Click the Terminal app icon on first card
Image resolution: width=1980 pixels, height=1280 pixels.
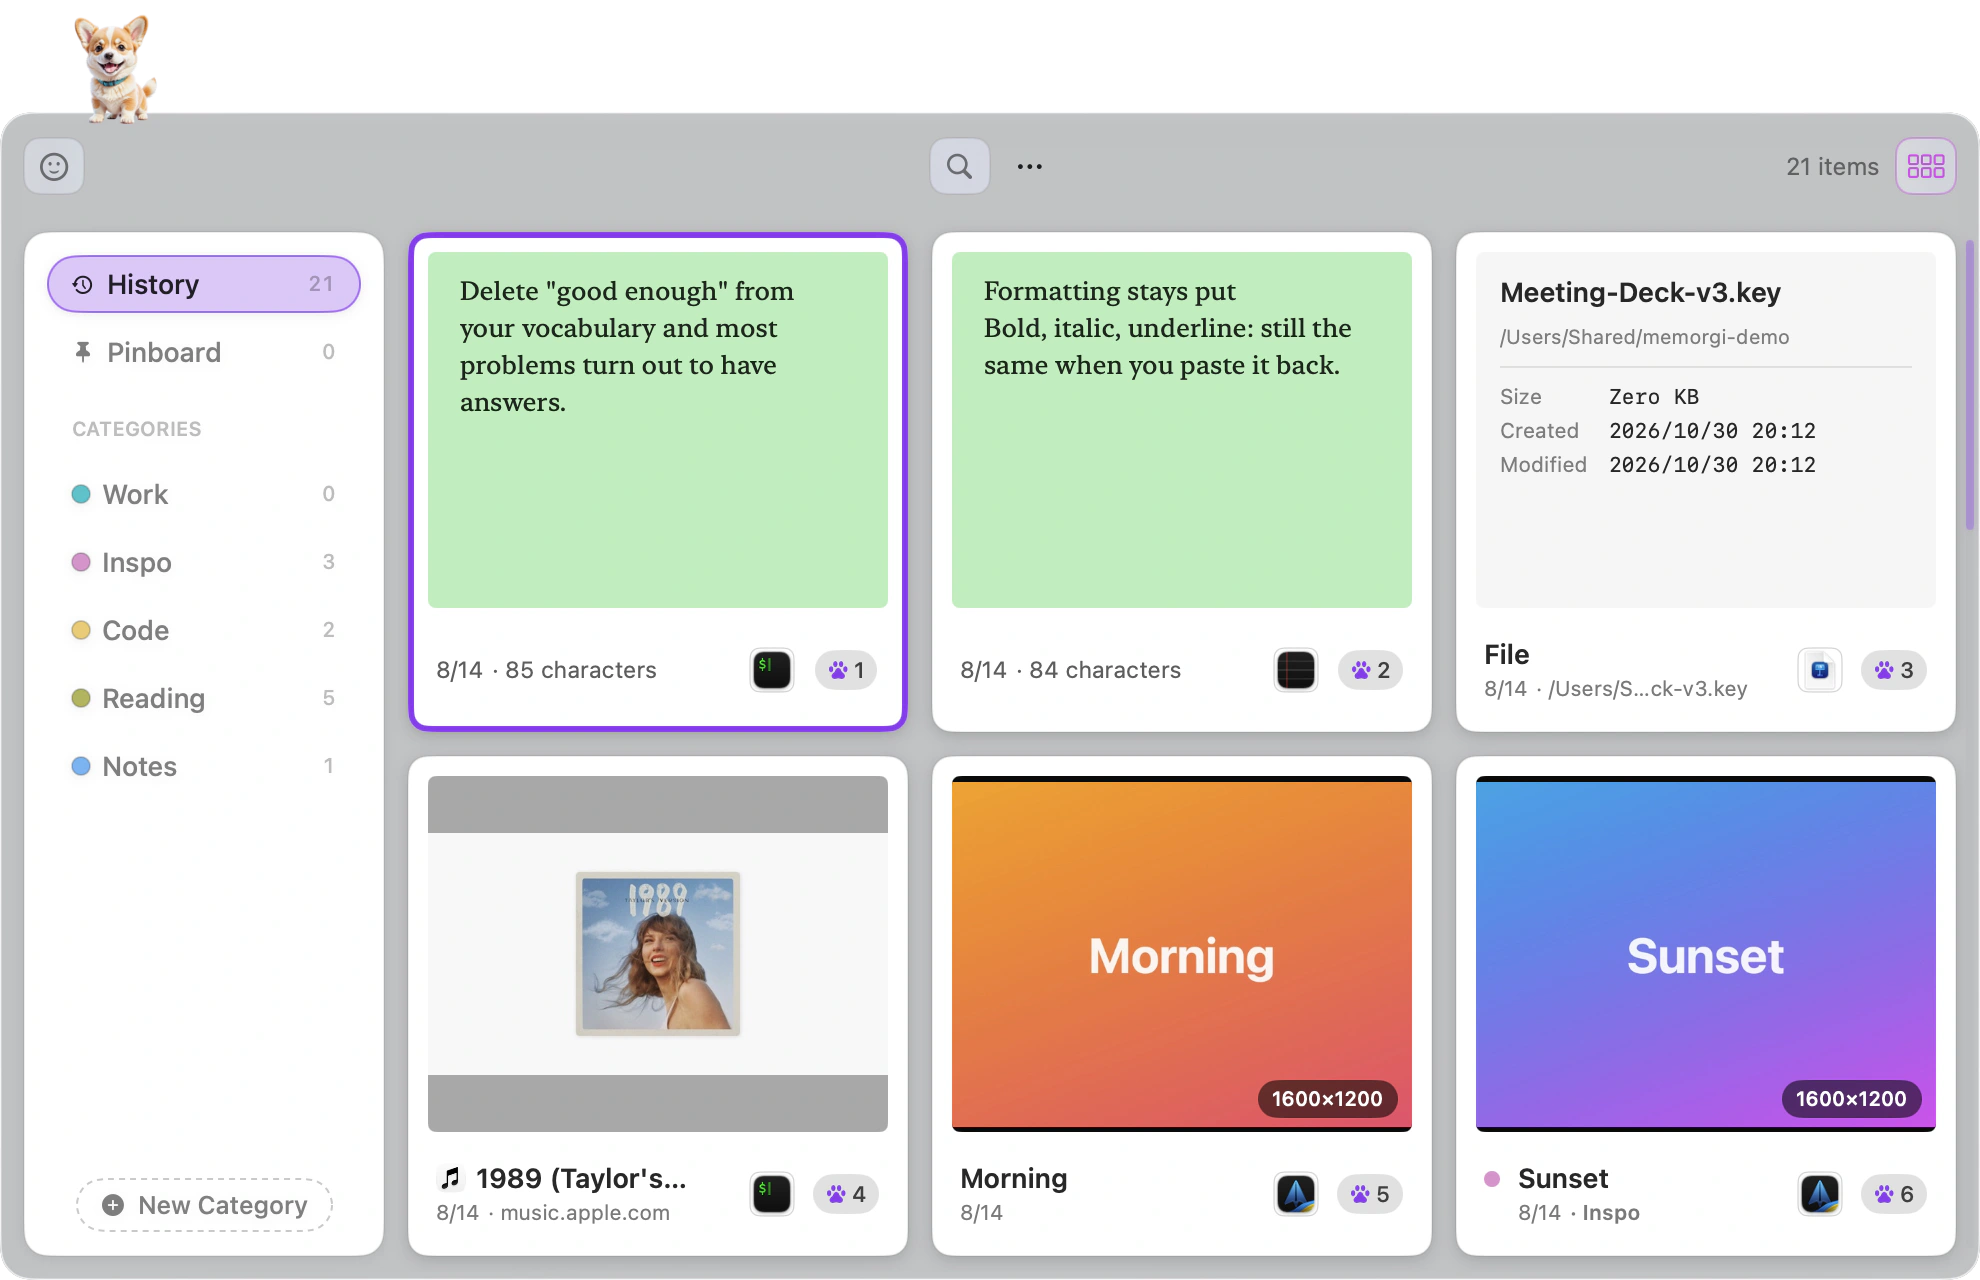click(771, 670)
